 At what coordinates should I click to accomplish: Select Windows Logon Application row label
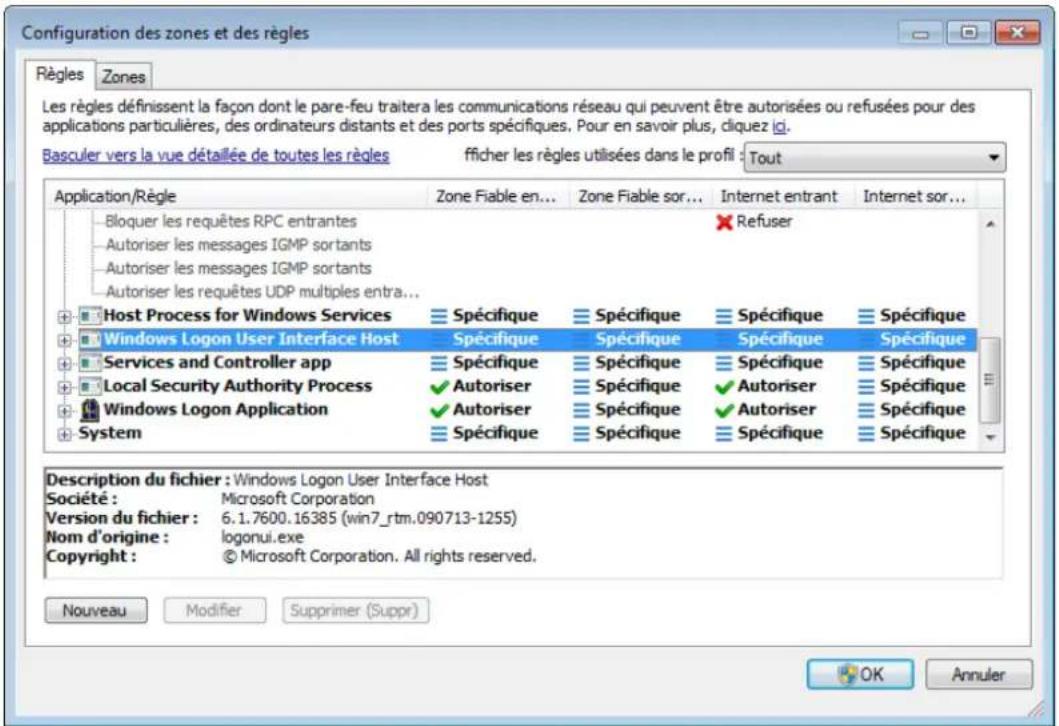[215, 410]
